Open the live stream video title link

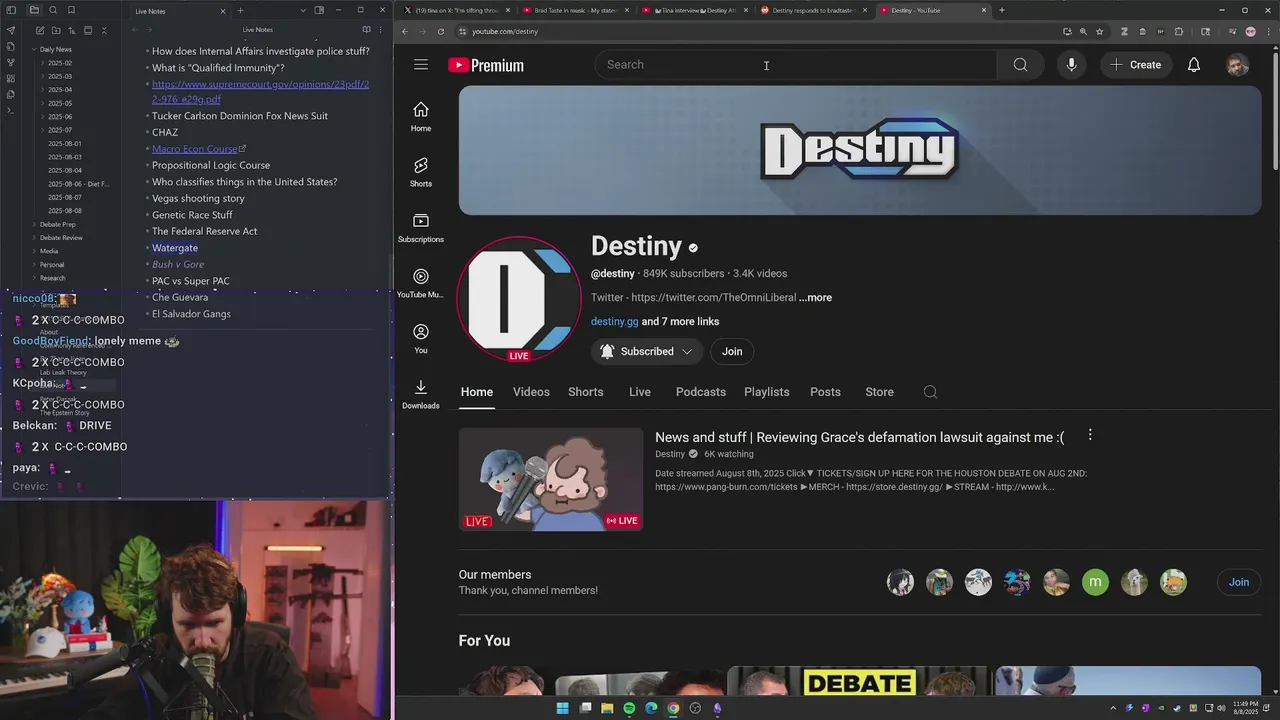pyautogui.click(x=859, y=438)
